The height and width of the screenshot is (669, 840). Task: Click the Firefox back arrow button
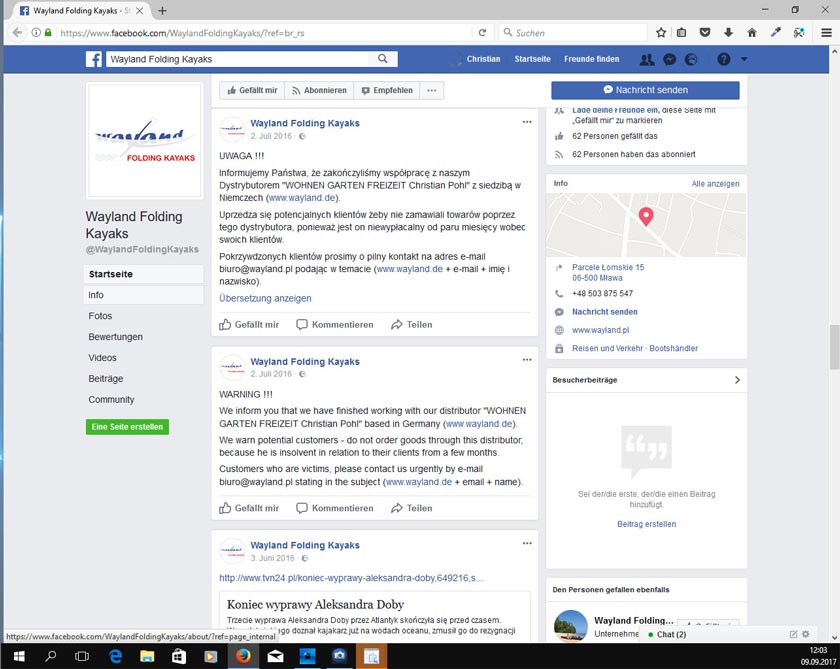point(17,33)
